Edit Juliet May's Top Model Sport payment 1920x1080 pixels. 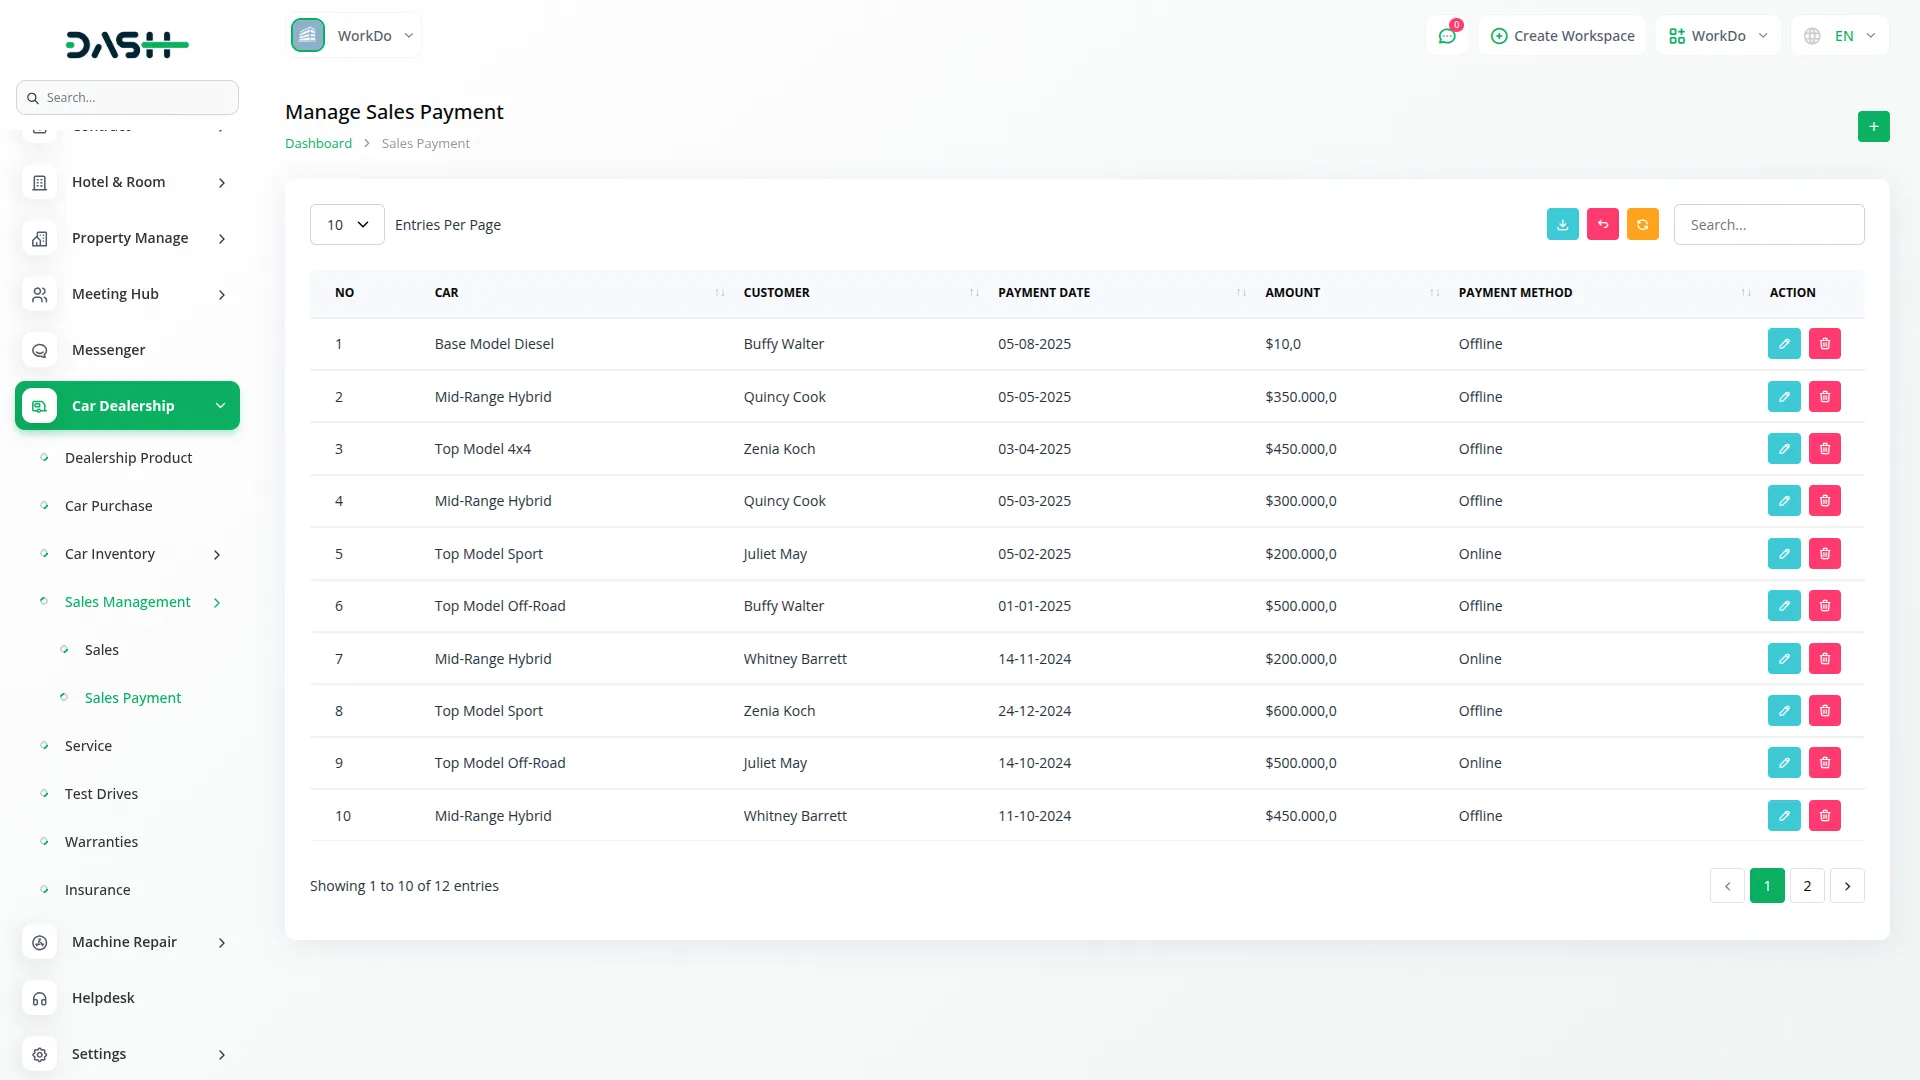click(x=1783, y=554)
